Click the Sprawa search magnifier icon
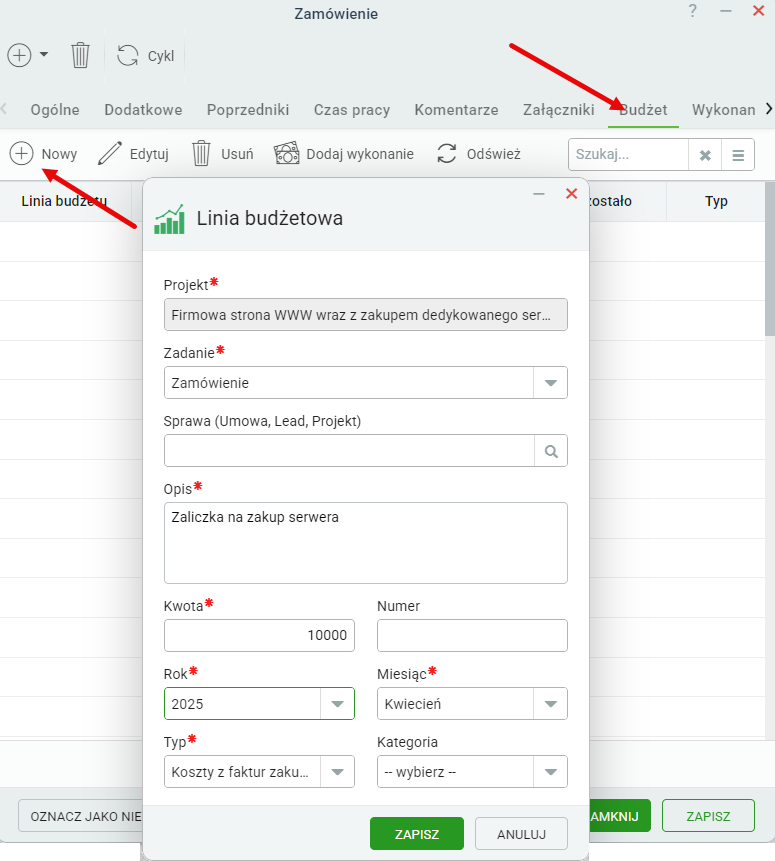 pos(551,451)
